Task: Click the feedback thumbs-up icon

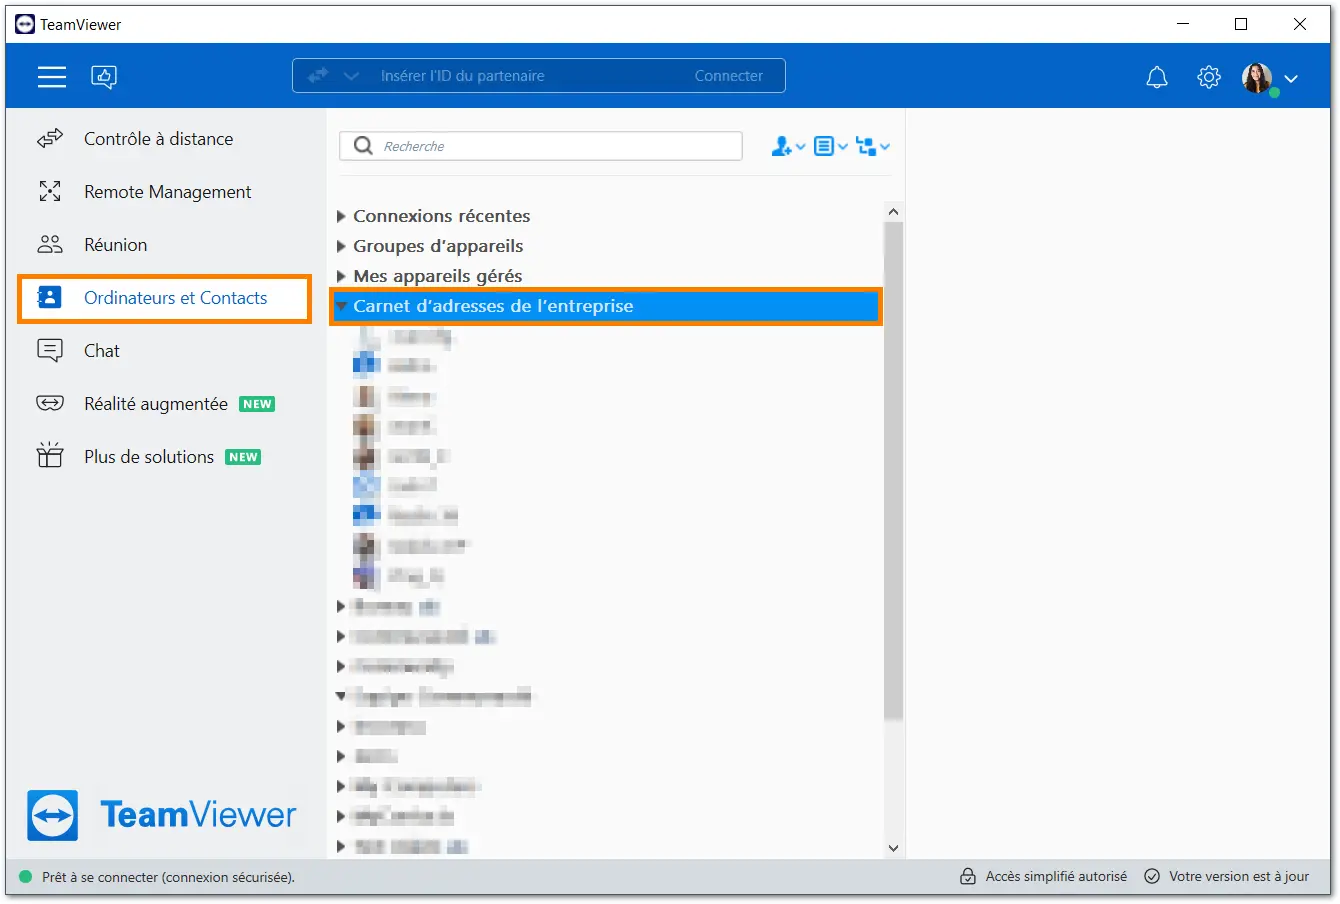Action: (104, 76)
